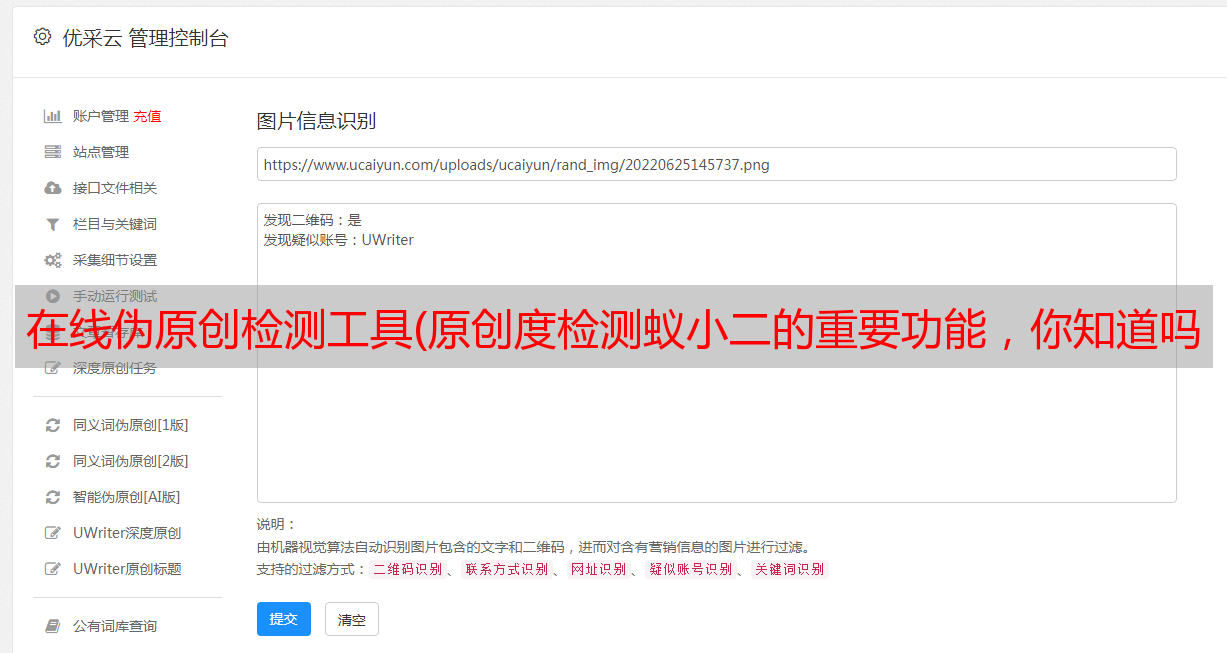
Task: Click the book icon for 公有词库查询
Action: coord(53,626)
